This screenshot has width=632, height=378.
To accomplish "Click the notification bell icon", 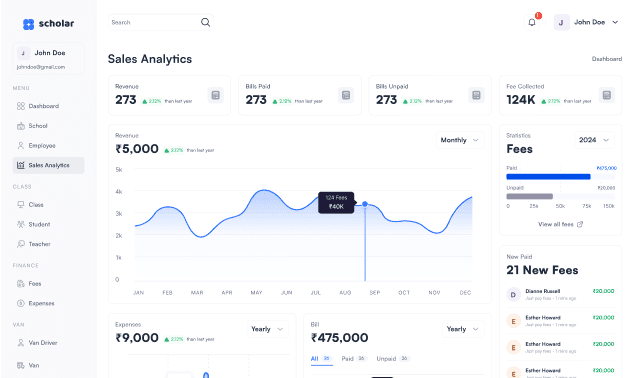I will 532,23.
